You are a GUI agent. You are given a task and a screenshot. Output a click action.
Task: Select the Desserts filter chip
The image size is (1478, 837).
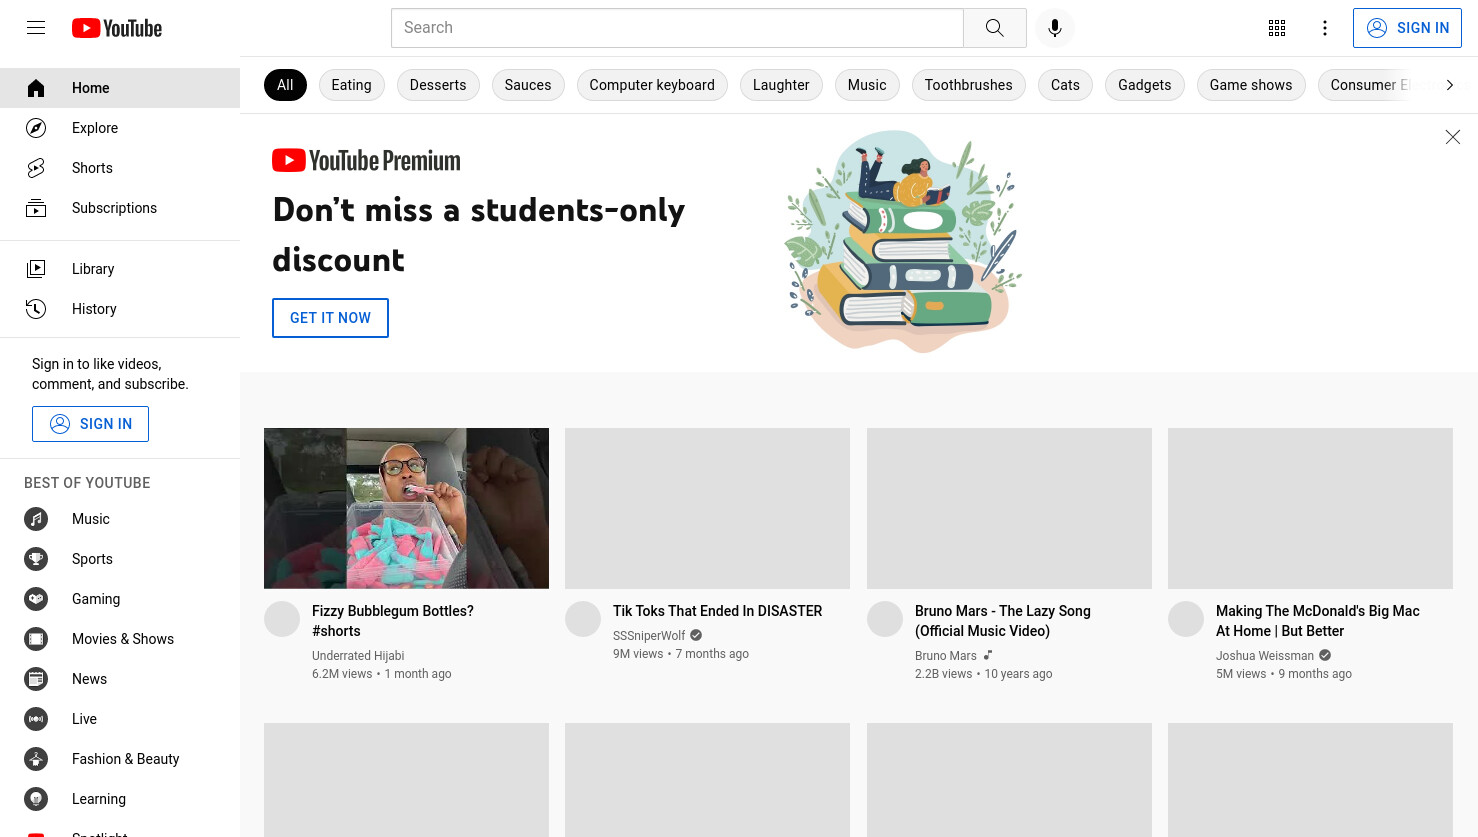point(438,85)
